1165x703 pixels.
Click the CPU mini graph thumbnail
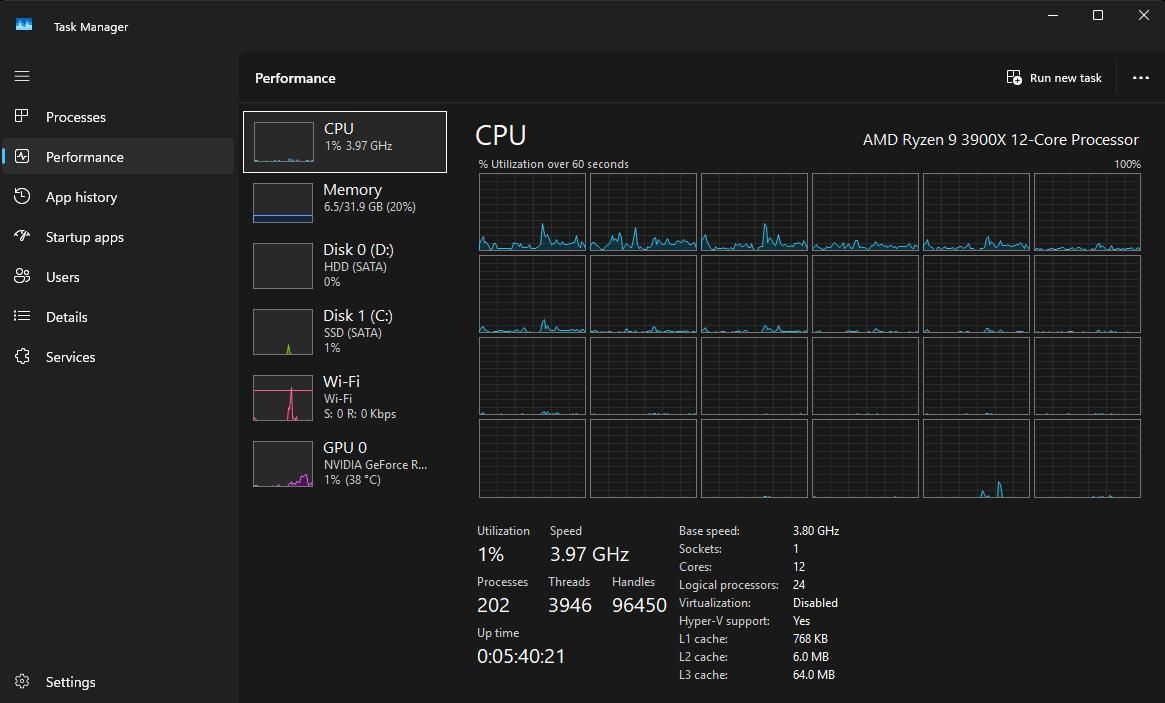[x=283, y=142]
